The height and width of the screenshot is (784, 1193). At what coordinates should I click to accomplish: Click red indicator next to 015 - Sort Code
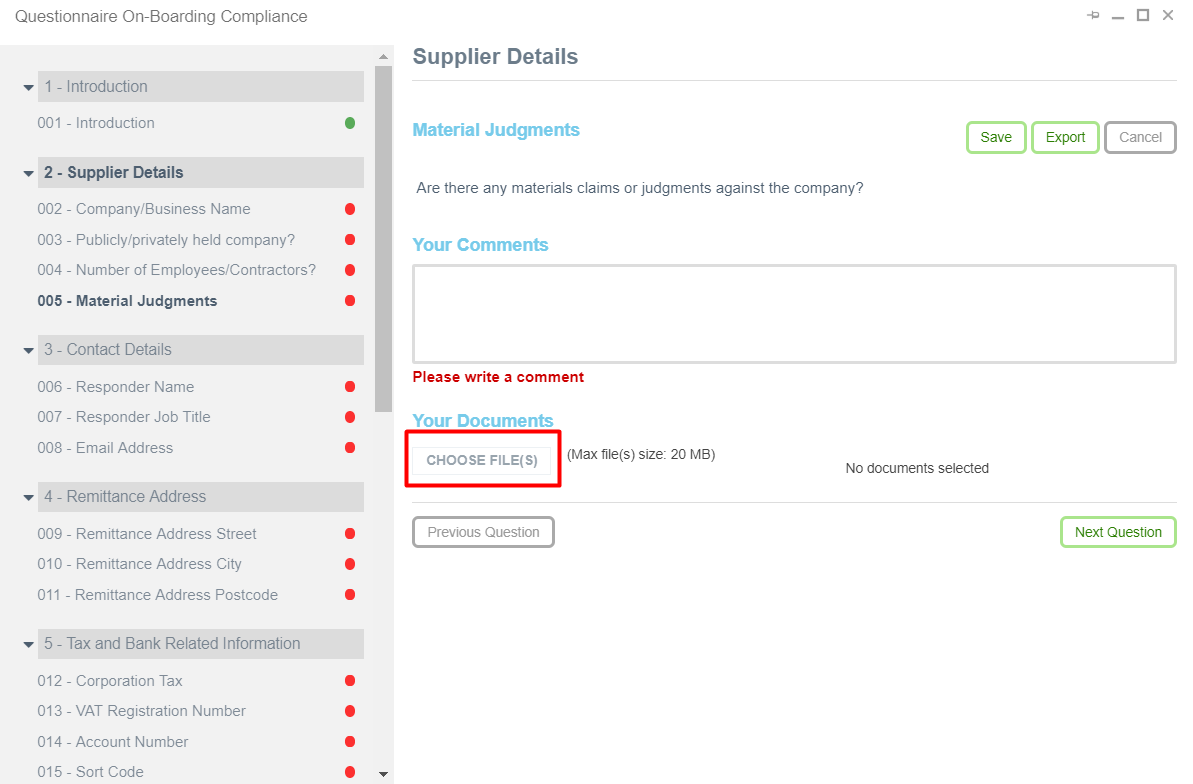[x=349, y=771]
